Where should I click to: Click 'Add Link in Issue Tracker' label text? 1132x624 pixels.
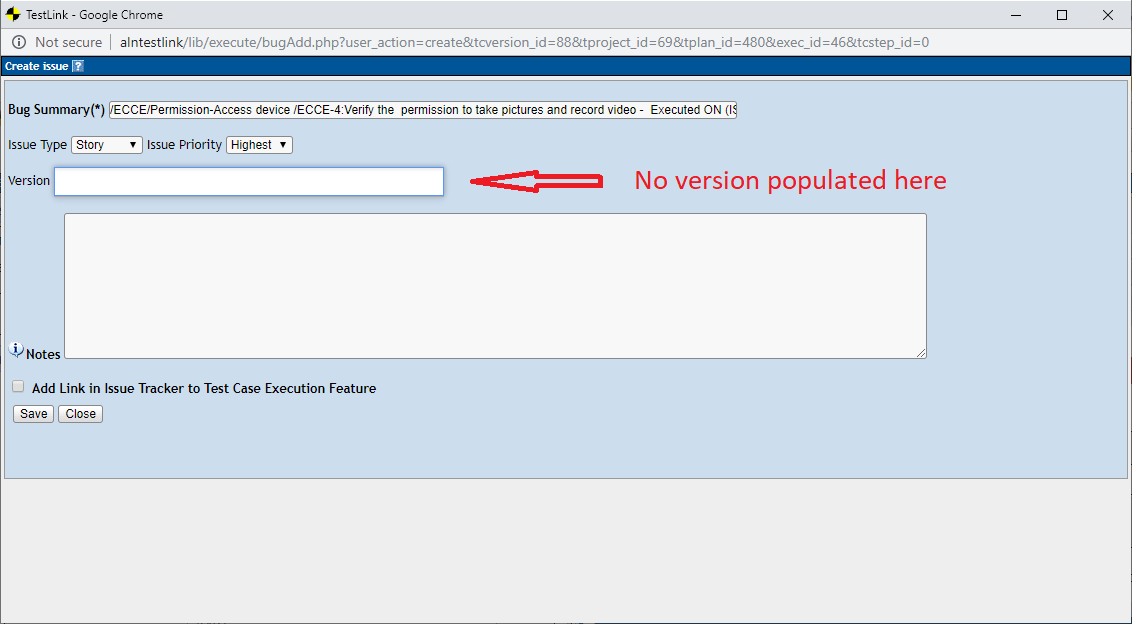[x=204, y=389]
